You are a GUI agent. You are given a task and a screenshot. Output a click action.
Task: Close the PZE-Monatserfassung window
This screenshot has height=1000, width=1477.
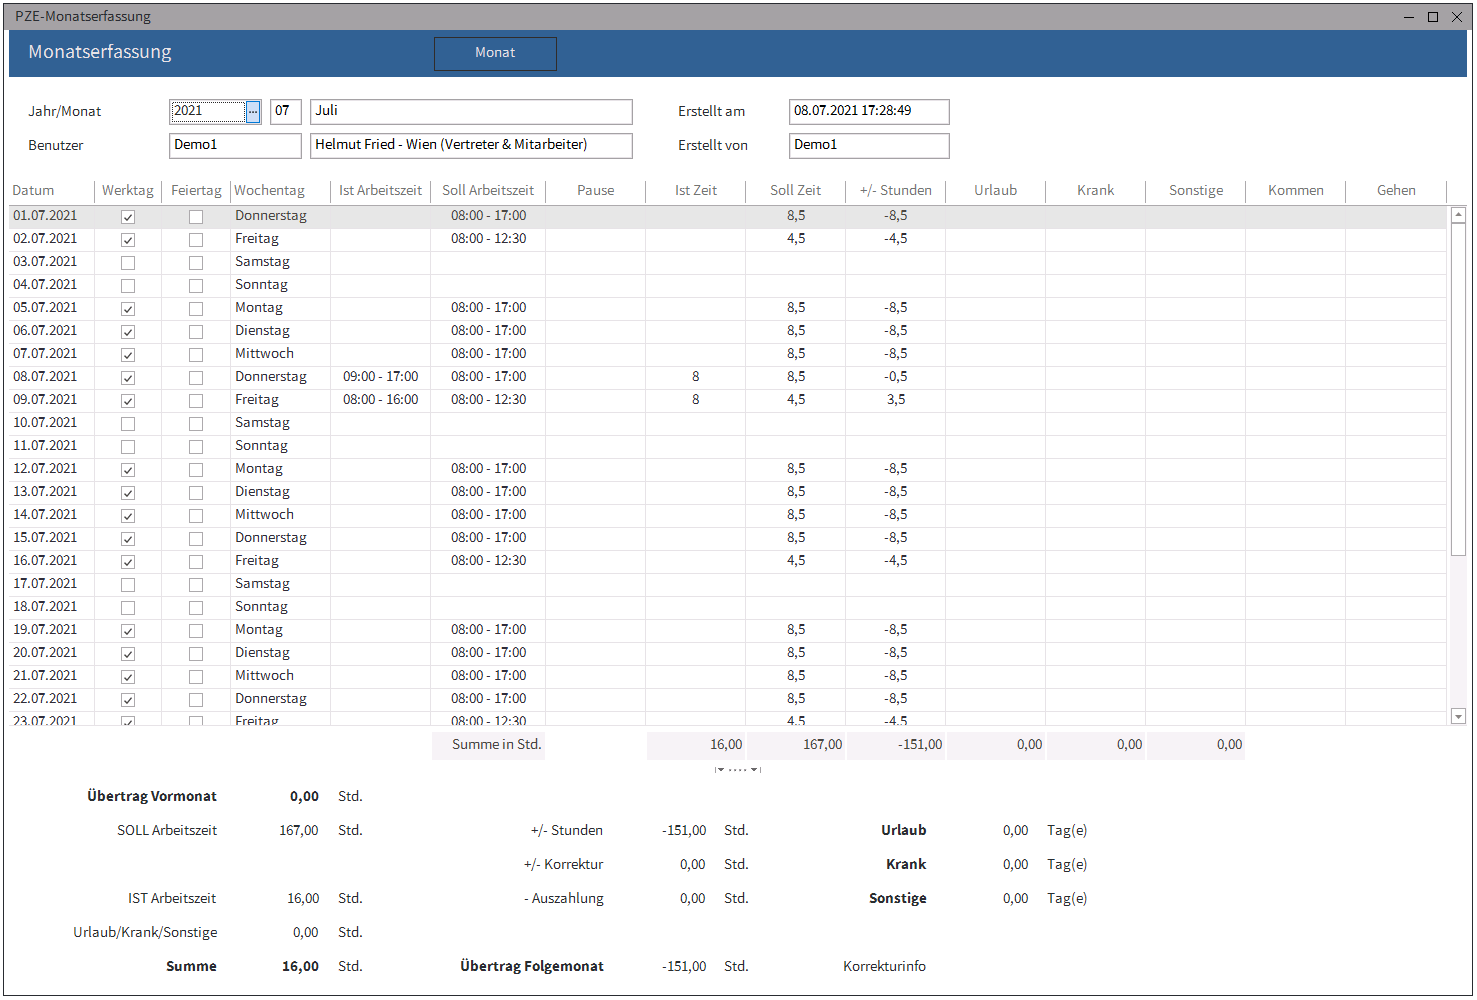[1457, 17]
